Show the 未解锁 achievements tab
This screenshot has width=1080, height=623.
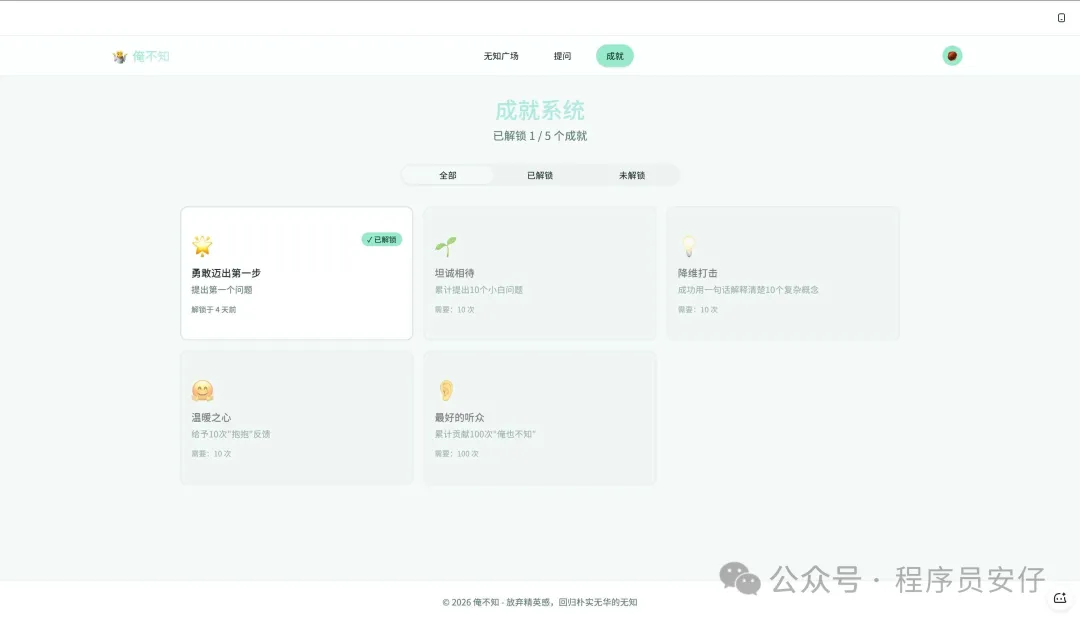[x=632, y=176]
